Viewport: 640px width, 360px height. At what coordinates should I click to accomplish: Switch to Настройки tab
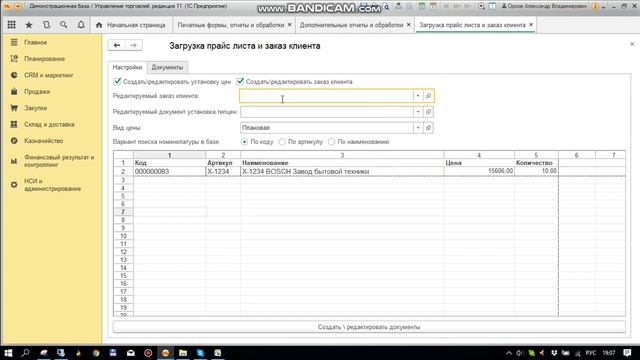[127, 67]
